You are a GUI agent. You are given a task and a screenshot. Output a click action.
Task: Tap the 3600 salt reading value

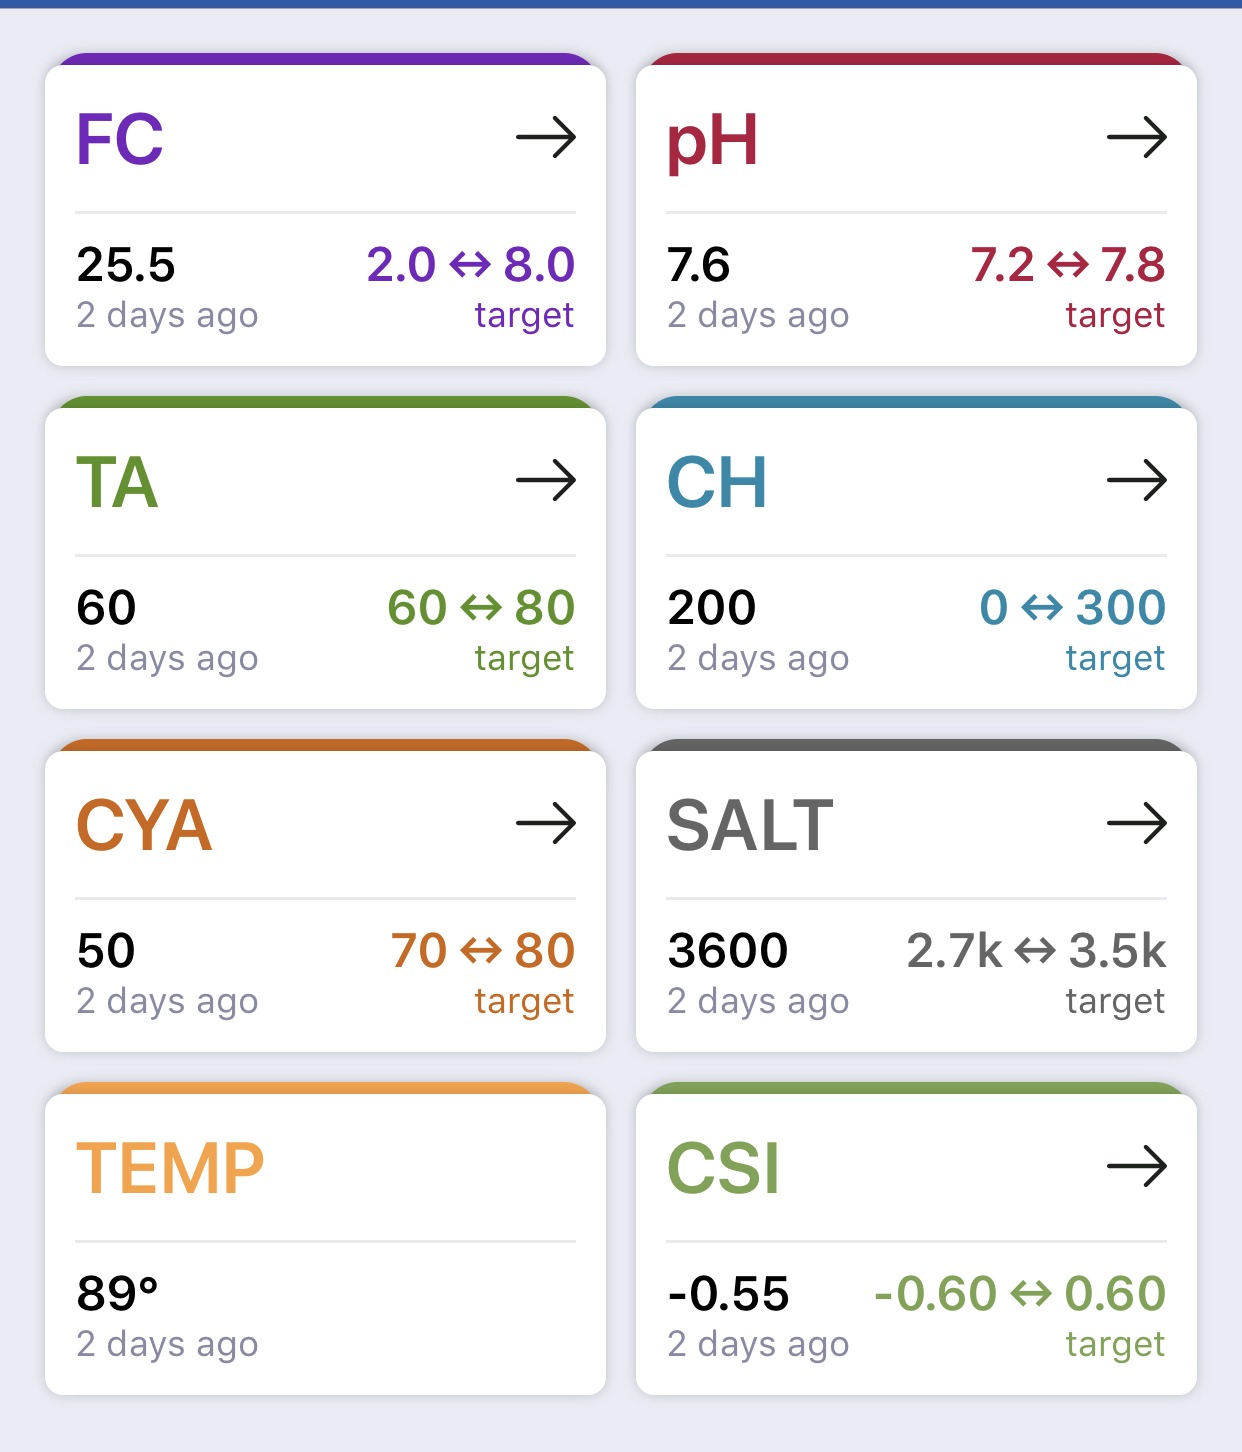coord(728,951)
